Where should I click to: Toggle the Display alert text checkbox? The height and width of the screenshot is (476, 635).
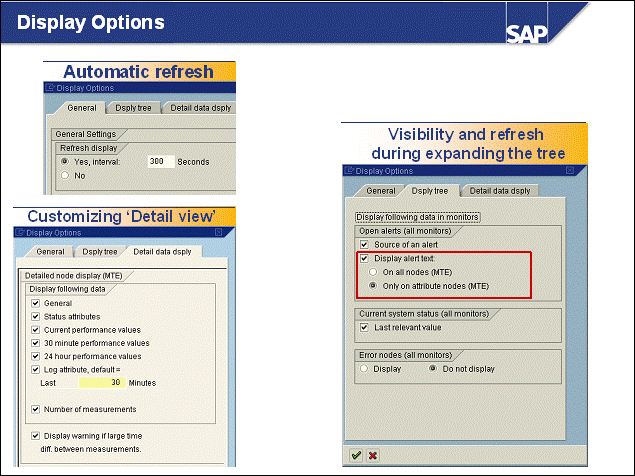pyautogui.click(x=364, y=258)
